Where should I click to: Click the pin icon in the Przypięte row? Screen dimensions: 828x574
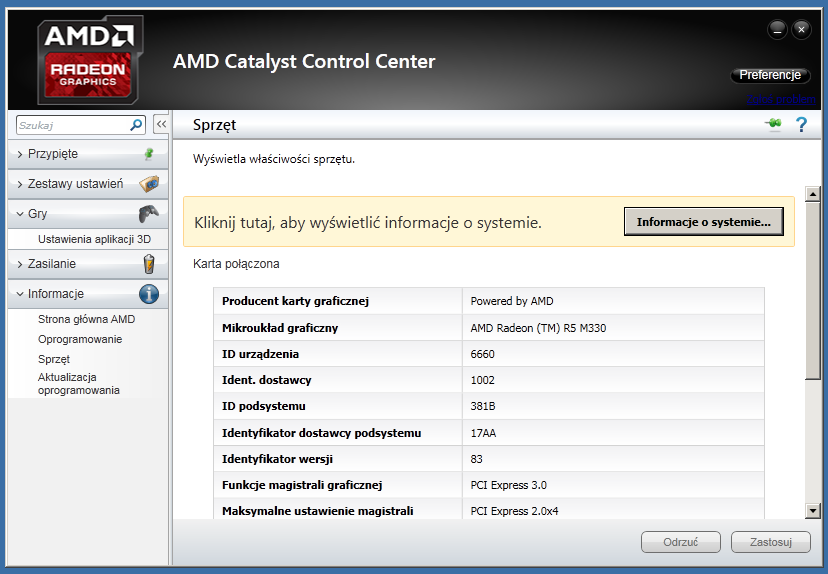point(148,154)
